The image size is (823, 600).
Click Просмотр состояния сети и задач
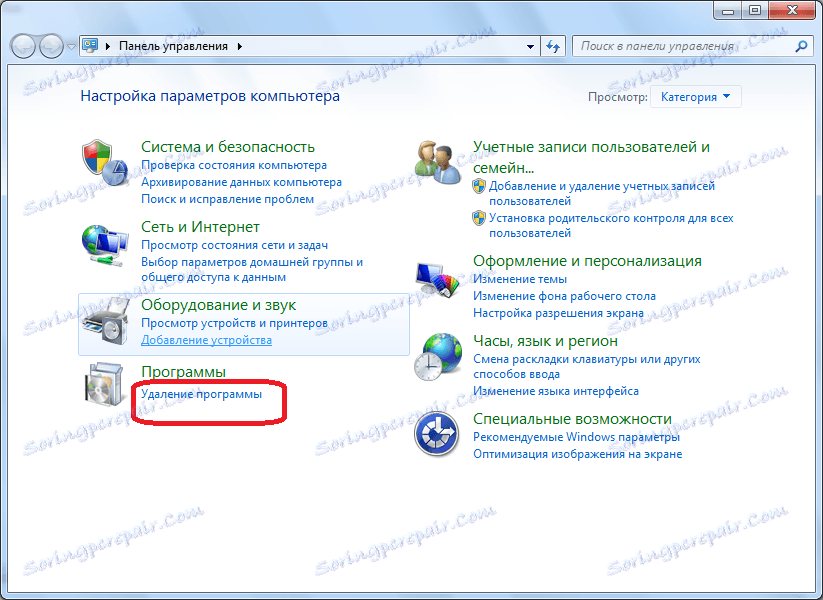point(234,245)
